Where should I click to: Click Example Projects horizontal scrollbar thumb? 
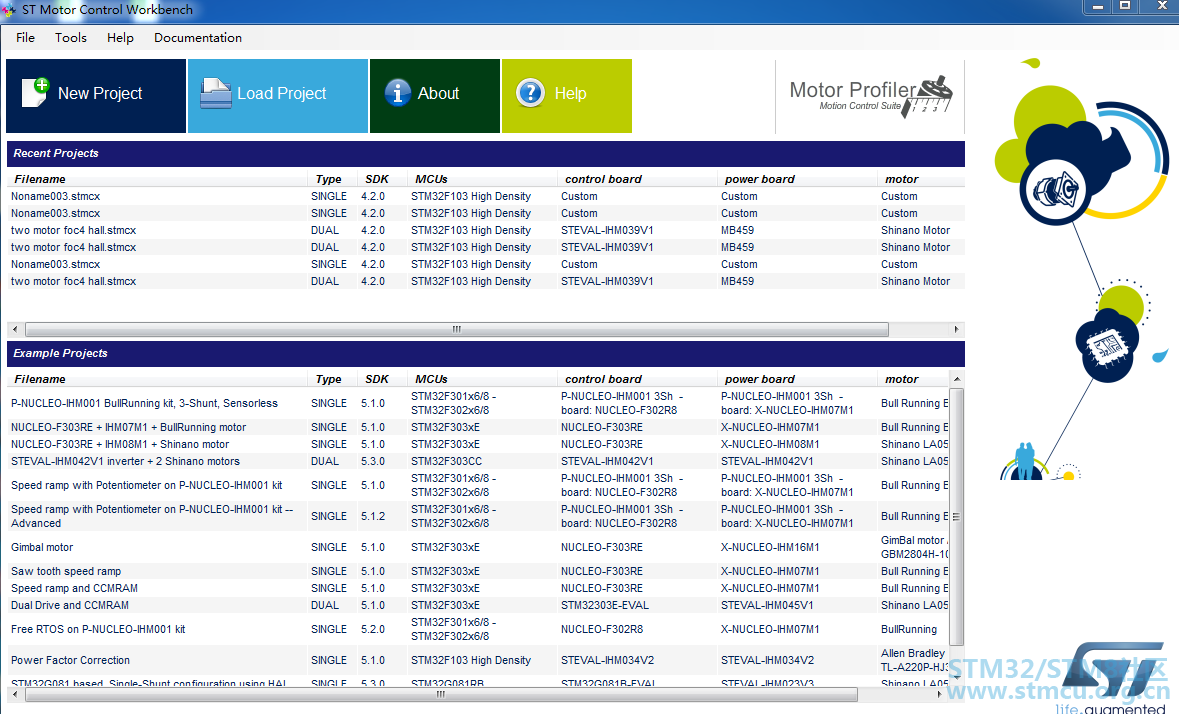(x=441, y=694)
